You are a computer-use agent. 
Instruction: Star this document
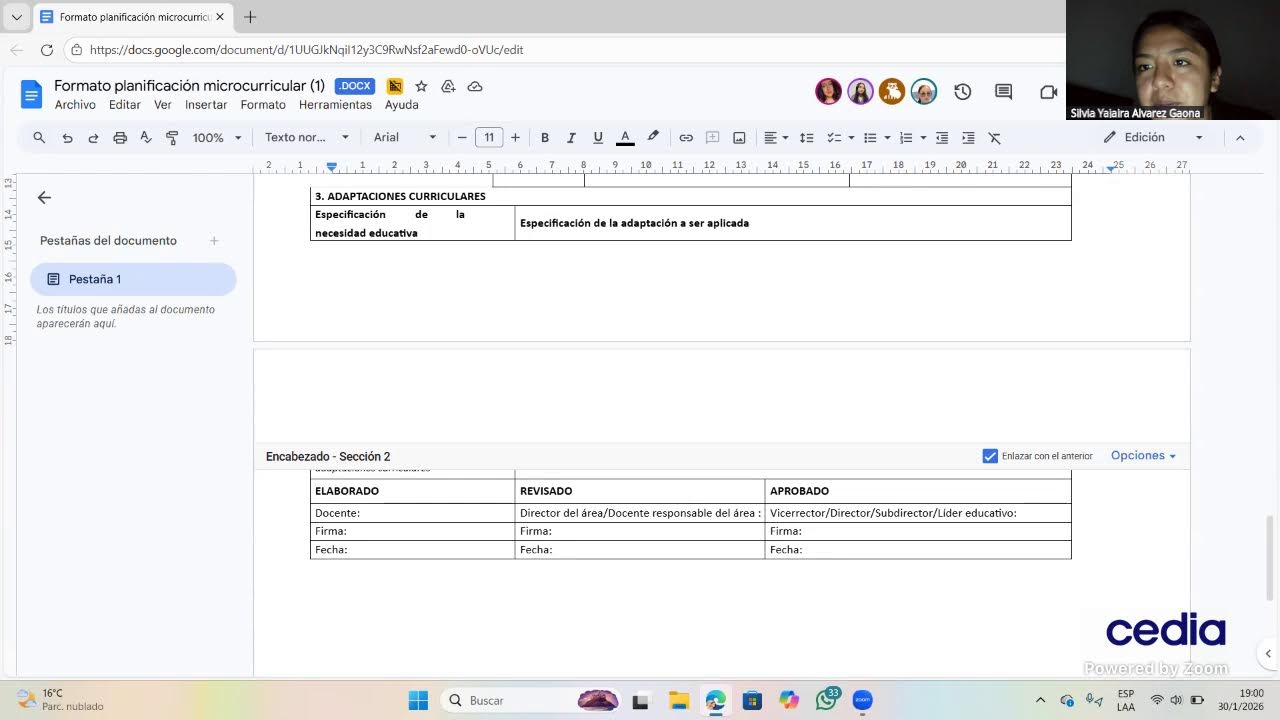coord(421,87)
